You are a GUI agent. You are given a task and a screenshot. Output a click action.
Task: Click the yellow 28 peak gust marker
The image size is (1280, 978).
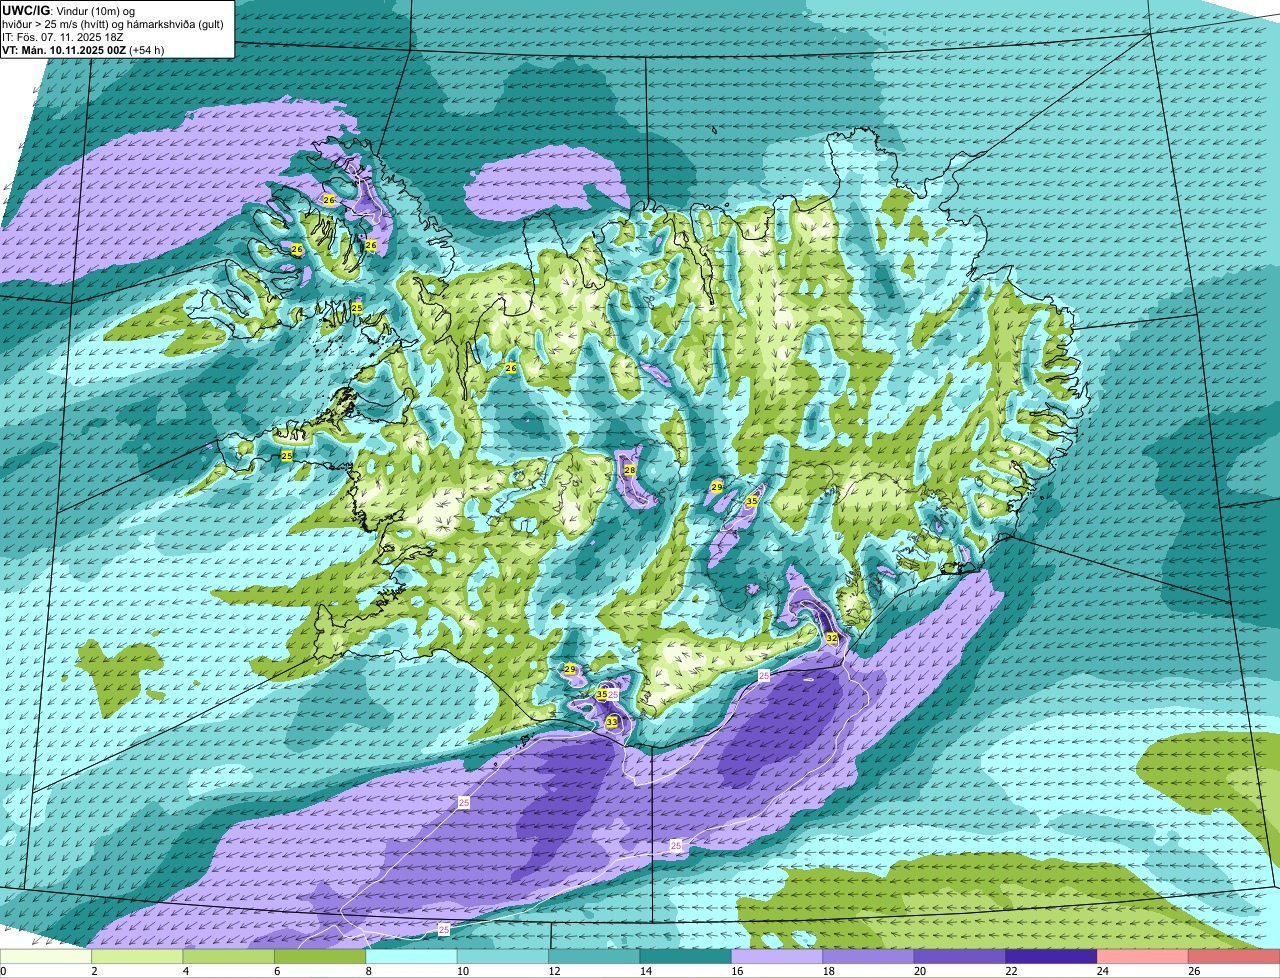pyautogui.click(x=630, y=470)
